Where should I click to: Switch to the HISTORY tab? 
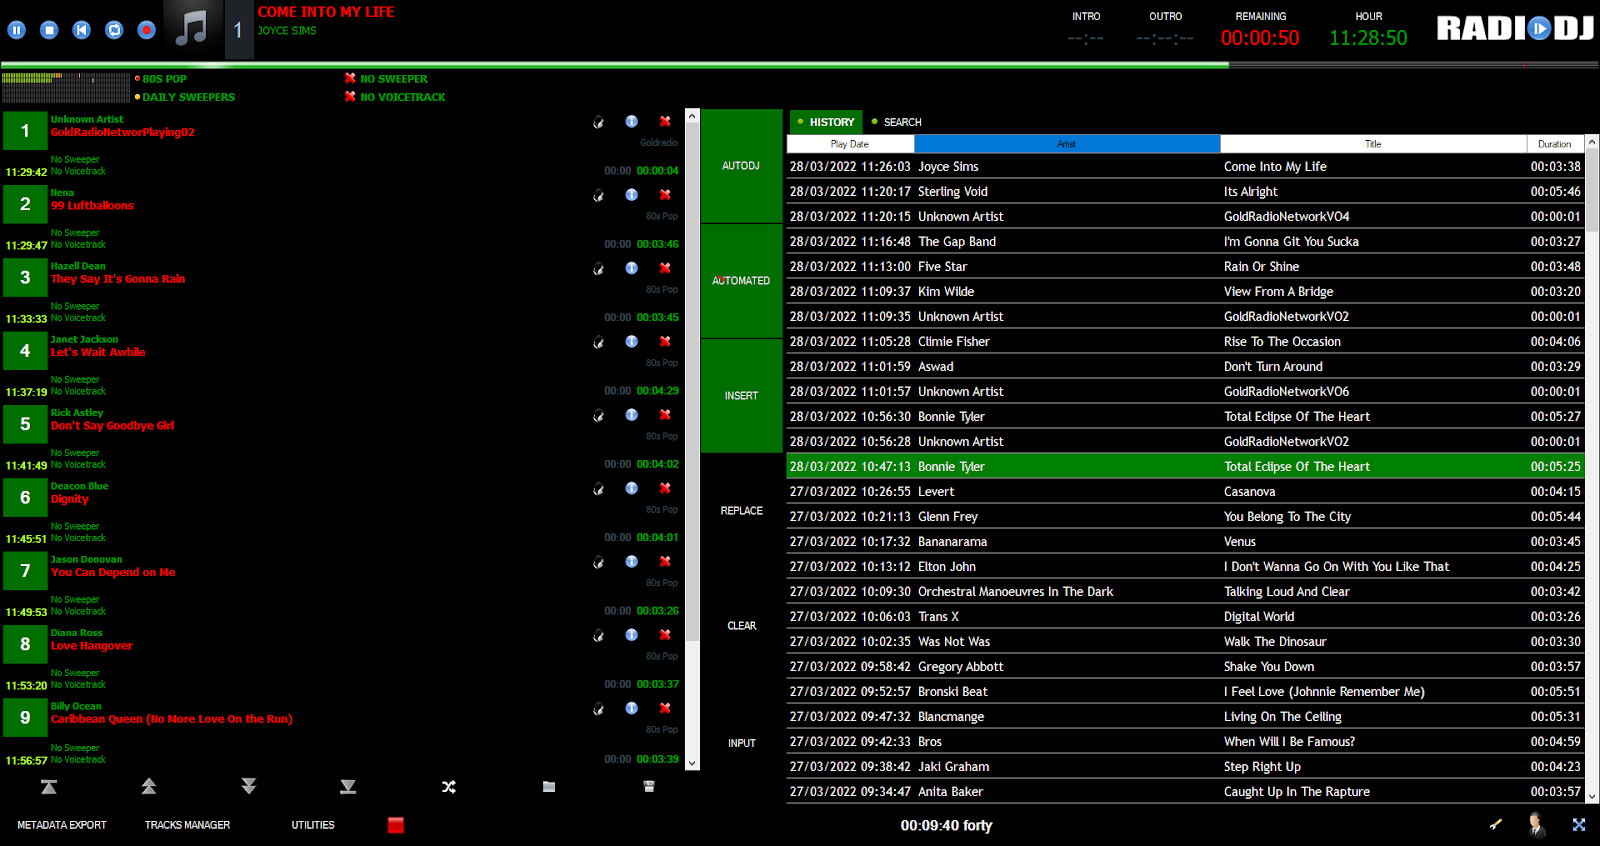coord(827,122)
